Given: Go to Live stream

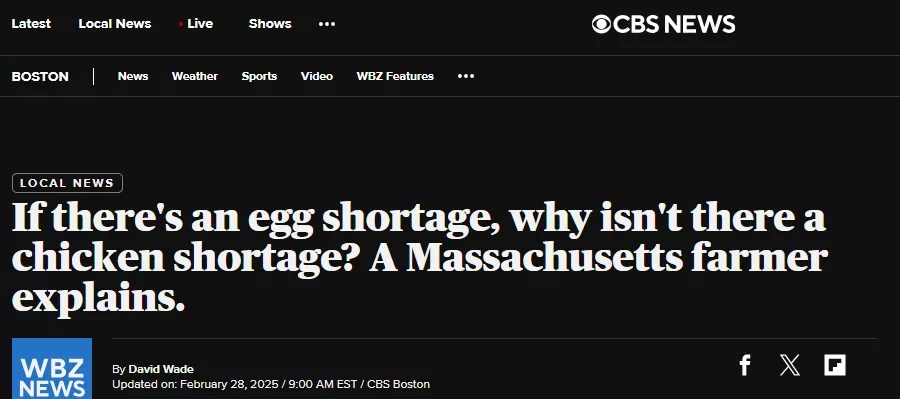Looking at the screenshot, I should click(196, 24).
